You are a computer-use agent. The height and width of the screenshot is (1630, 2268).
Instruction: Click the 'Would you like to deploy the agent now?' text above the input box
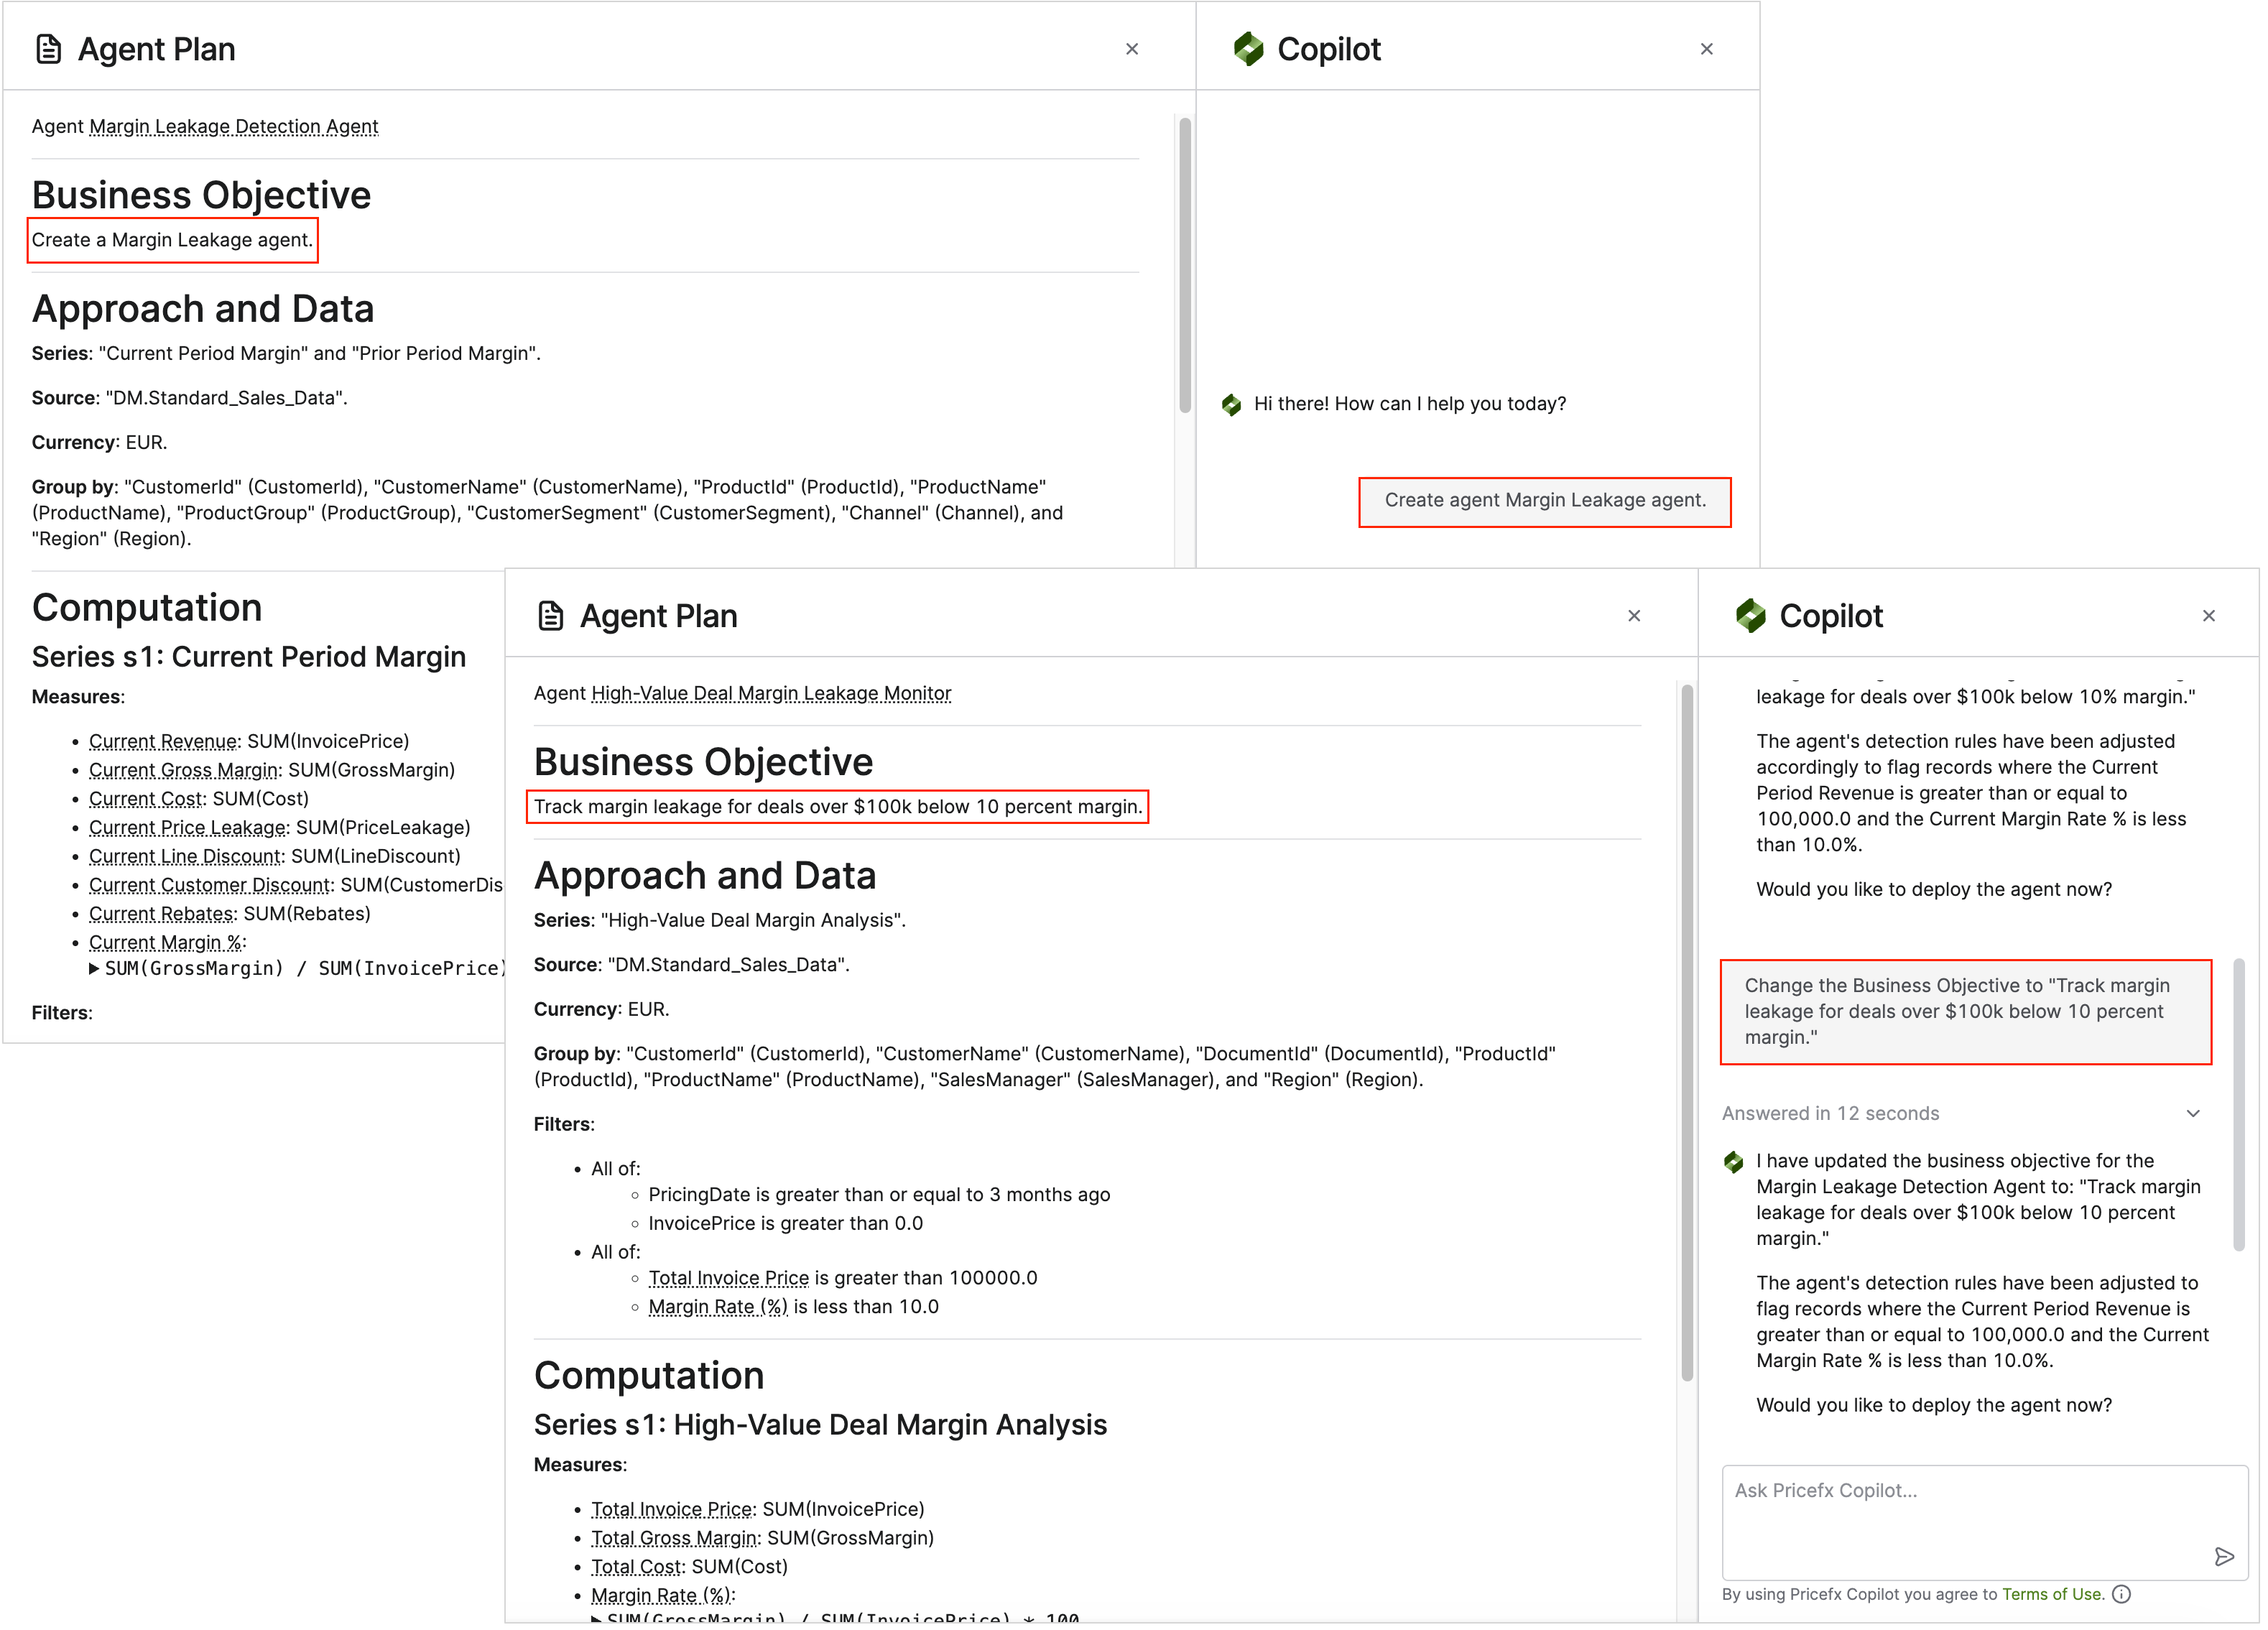click(x=1934, y=1406)
